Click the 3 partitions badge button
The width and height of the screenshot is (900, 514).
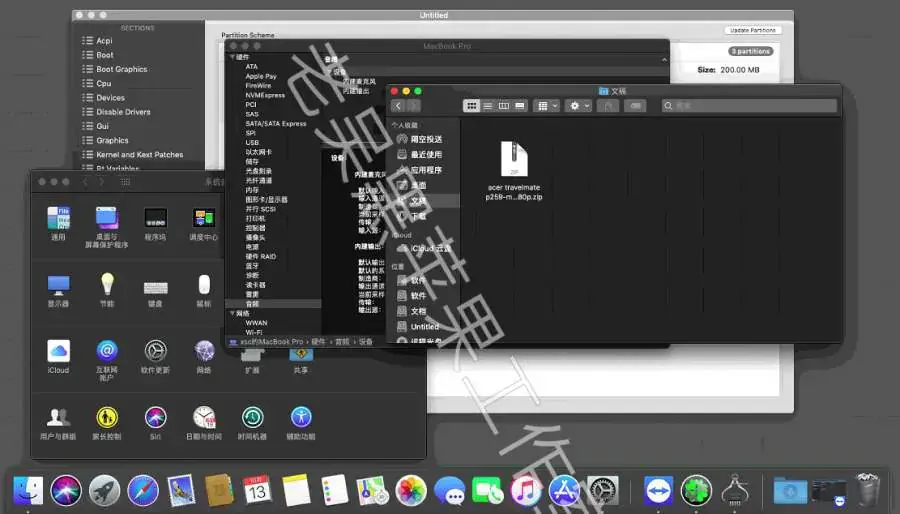[750, 52]
